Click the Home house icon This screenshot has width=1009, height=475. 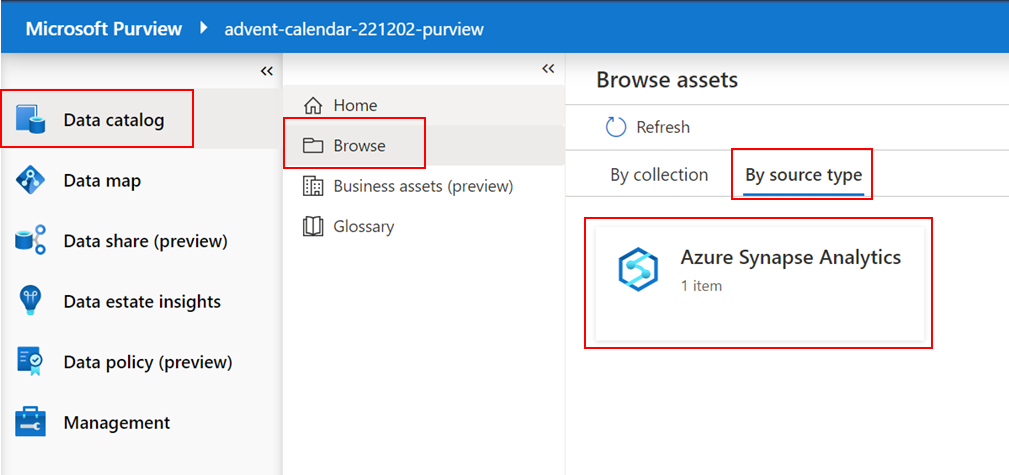pos(313,105)
